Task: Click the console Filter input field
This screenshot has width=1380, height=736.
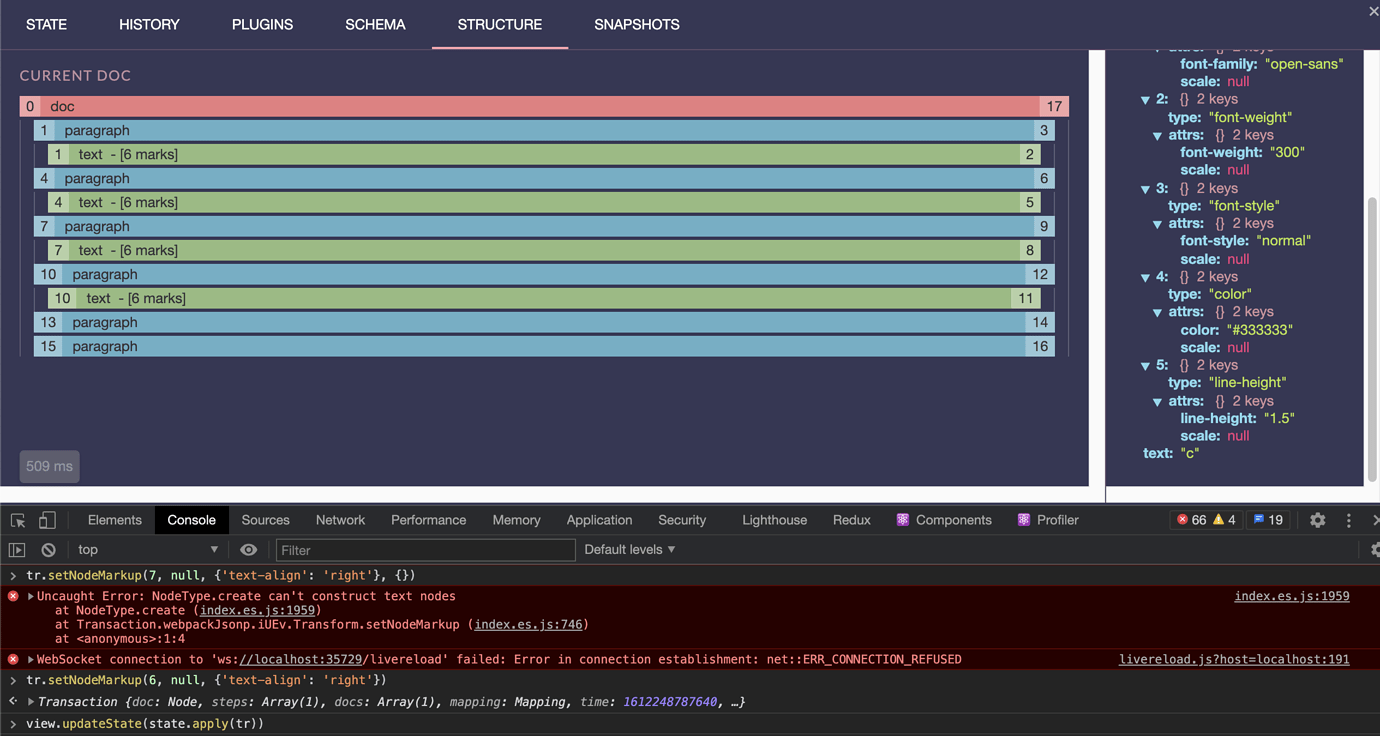Action: tap(425, 550)
